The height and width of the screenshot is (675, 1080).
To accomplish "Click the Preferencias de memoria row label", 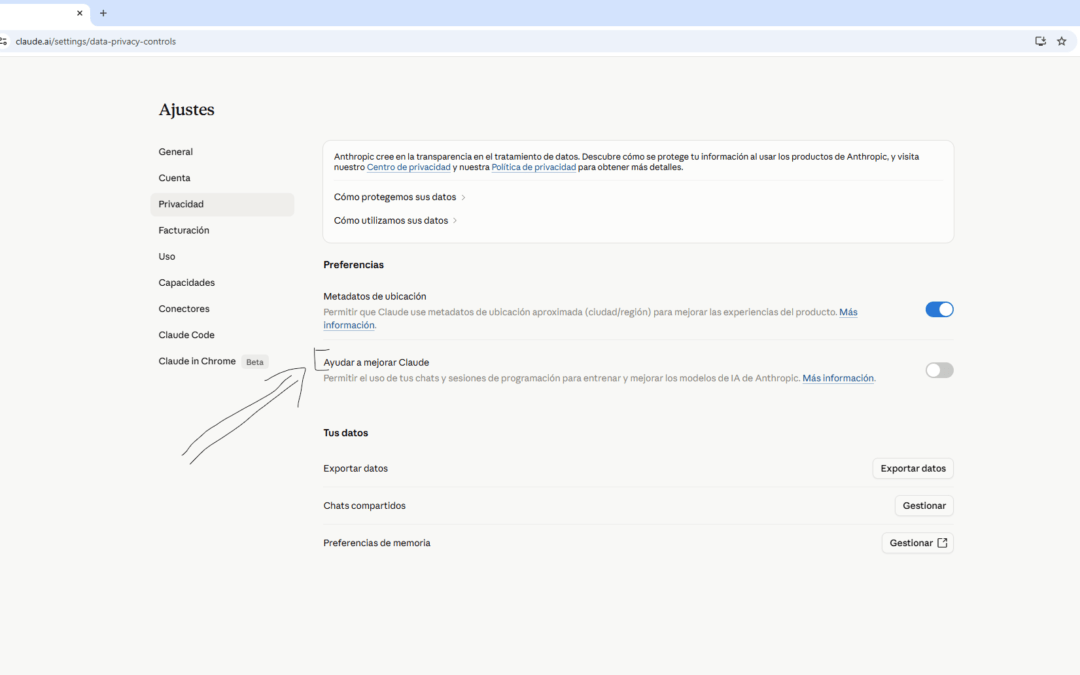I will 377,543.
